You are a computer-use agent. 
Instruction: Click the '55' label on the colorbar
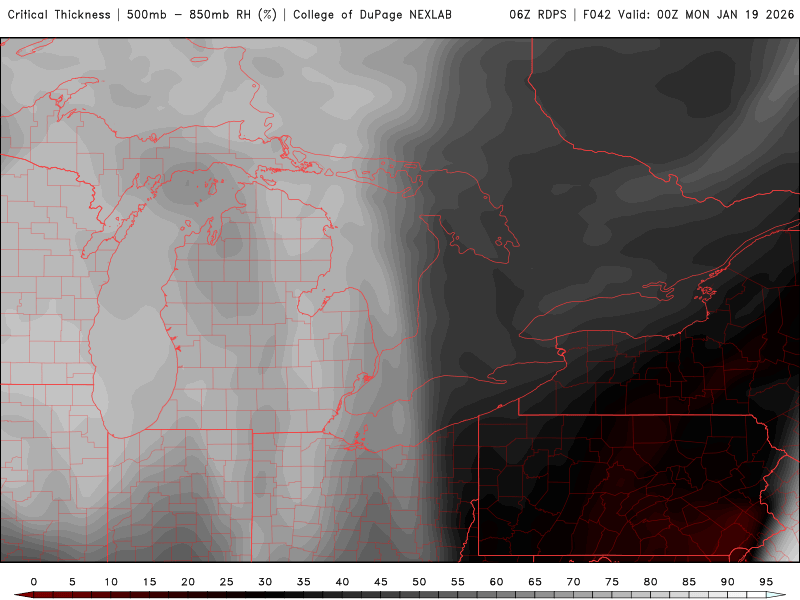458,582
